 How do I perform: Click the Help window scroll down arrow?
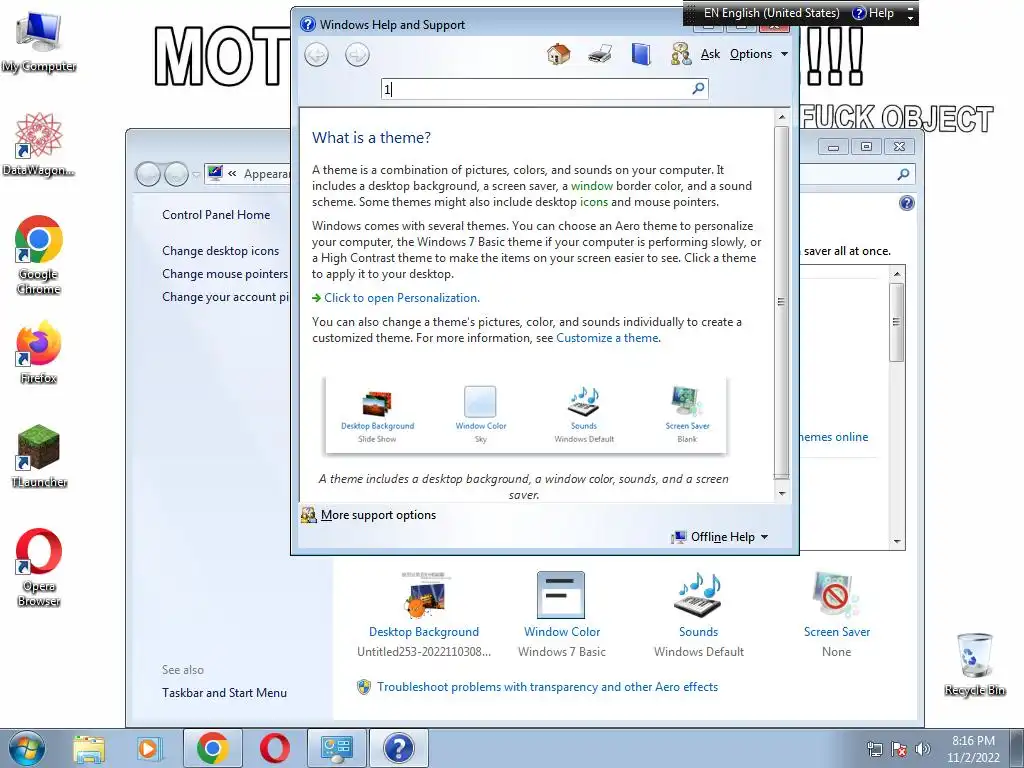[782, 494]
